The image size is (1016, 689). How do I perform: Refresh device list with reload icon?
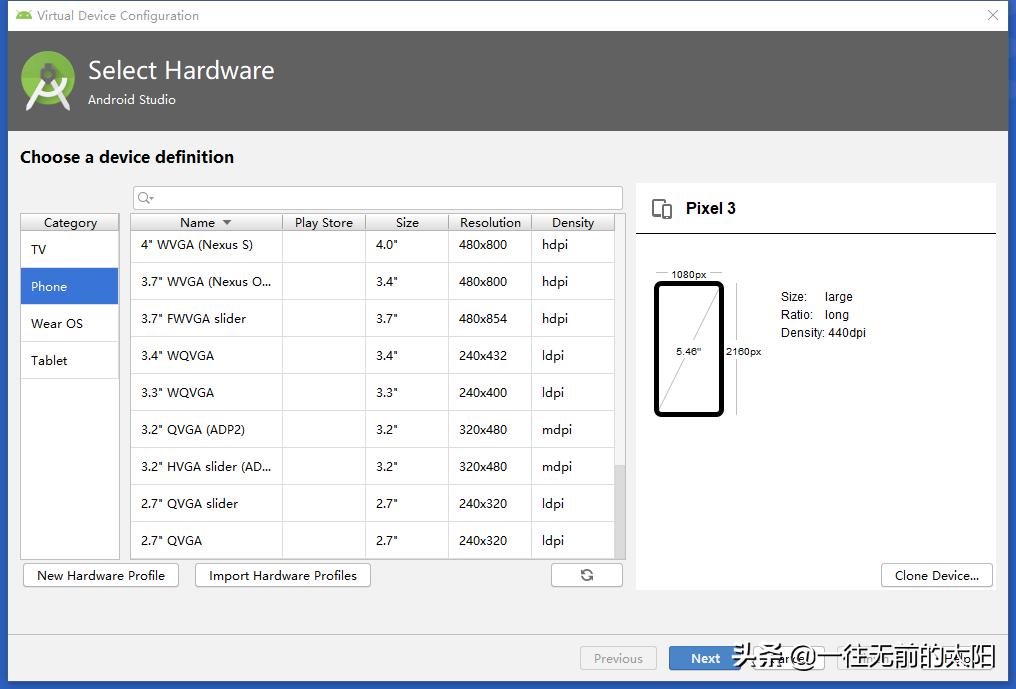586,575
